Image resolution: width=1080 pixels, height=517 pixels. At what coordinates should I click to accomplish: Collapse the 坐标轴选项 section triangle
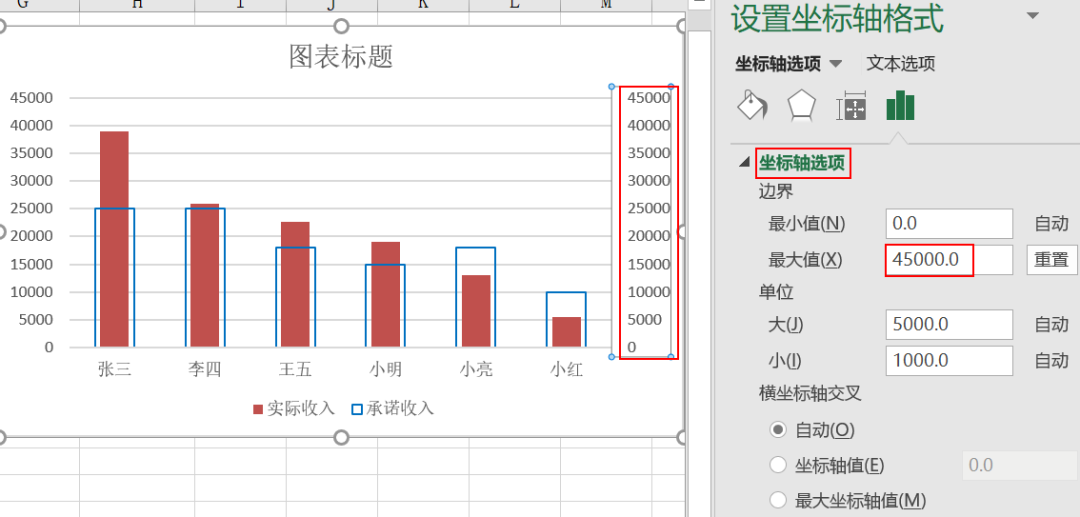(744, 162)
